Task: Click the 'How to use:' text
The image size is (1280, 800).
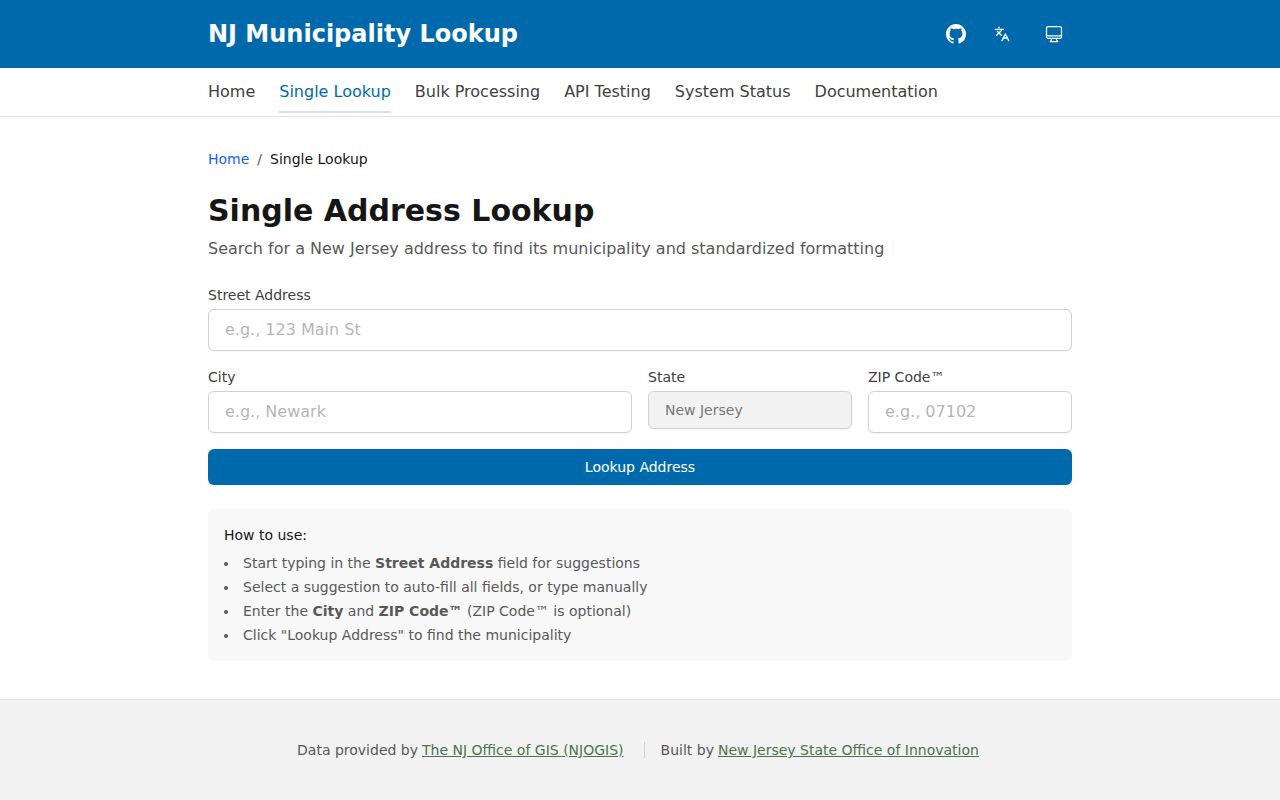Action: tap(265, 535)
